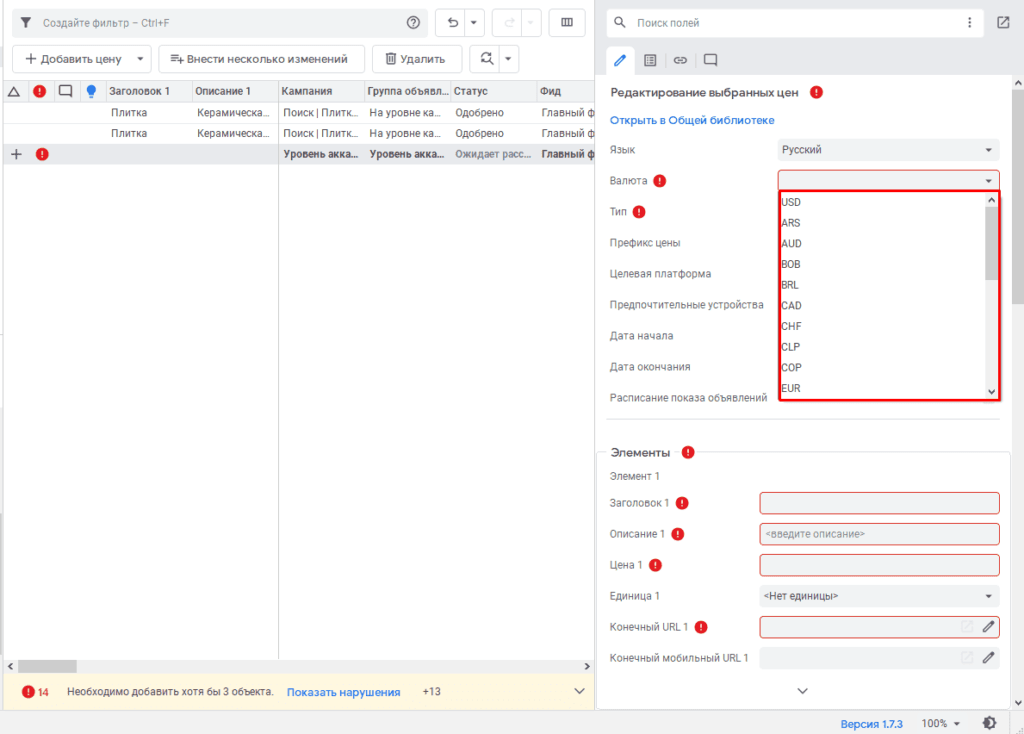Switch to the pencil edit tab

620,60
